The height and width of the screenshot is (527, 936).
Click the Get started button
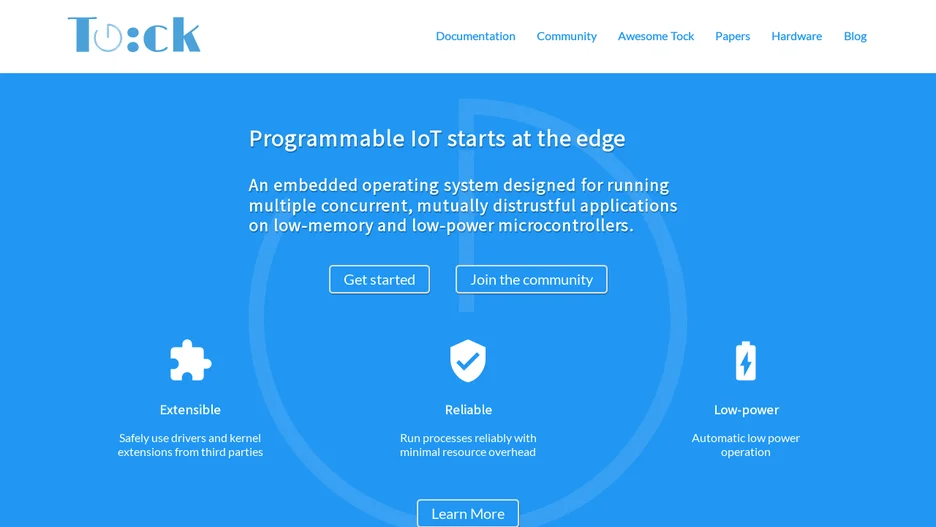click(x=379, y=279)
